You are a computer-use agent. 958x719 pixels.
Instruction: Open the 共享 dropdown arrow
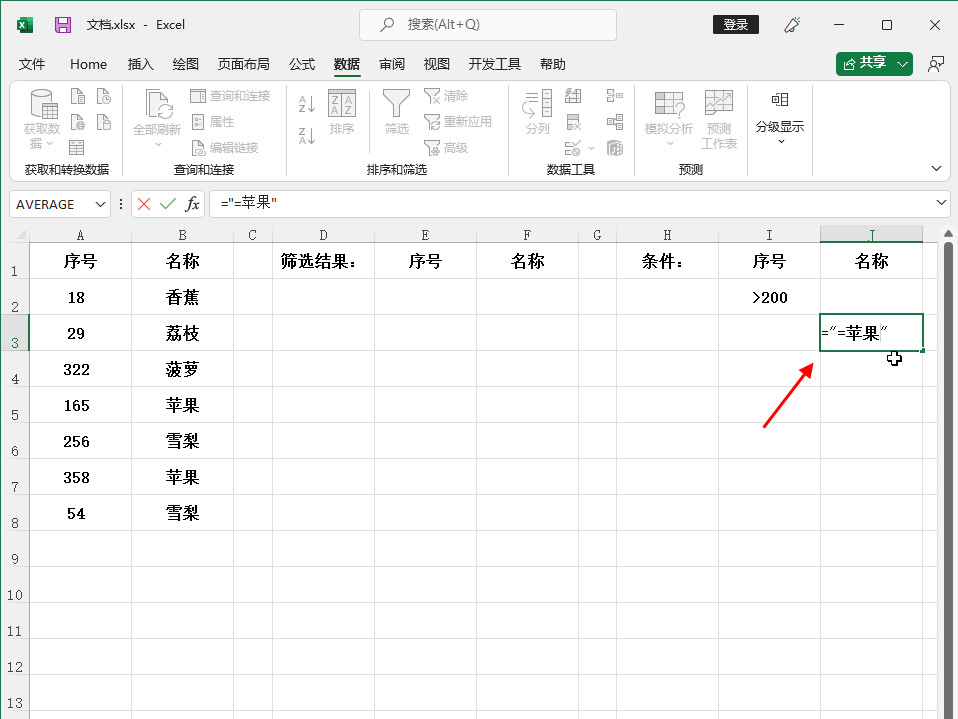[902, 64]
